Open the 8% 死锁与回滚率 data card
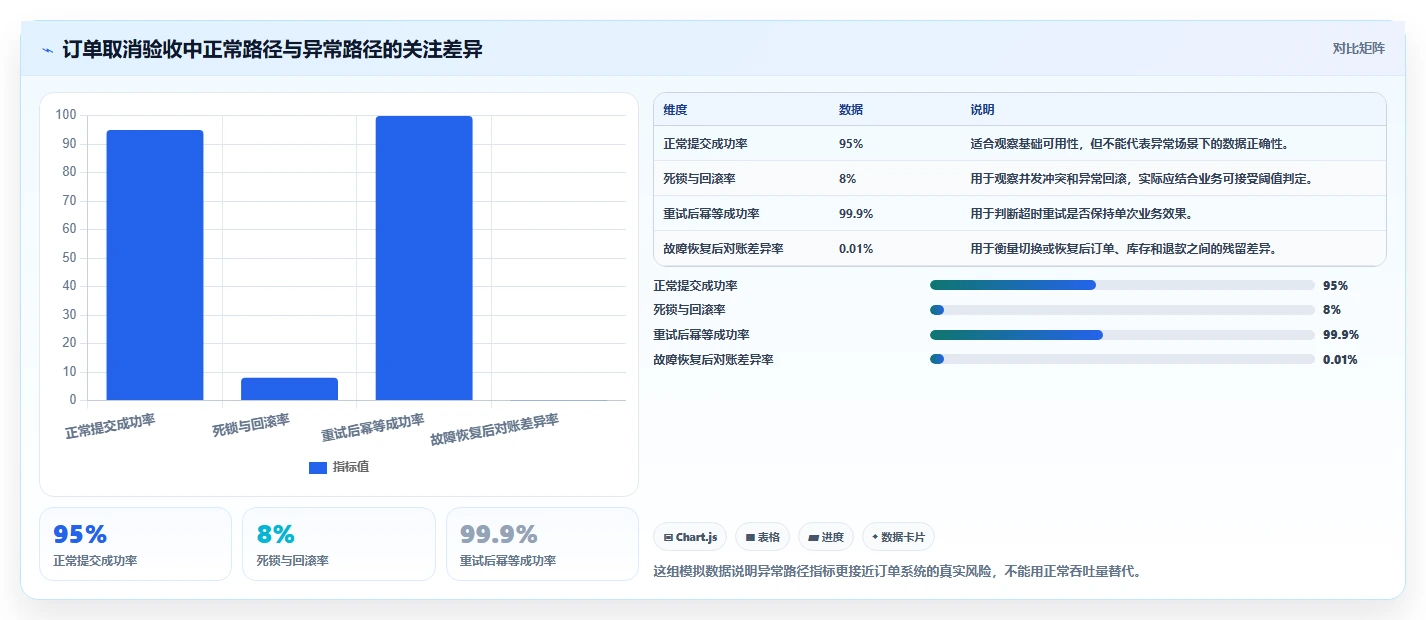 click(x=339, y=544)
